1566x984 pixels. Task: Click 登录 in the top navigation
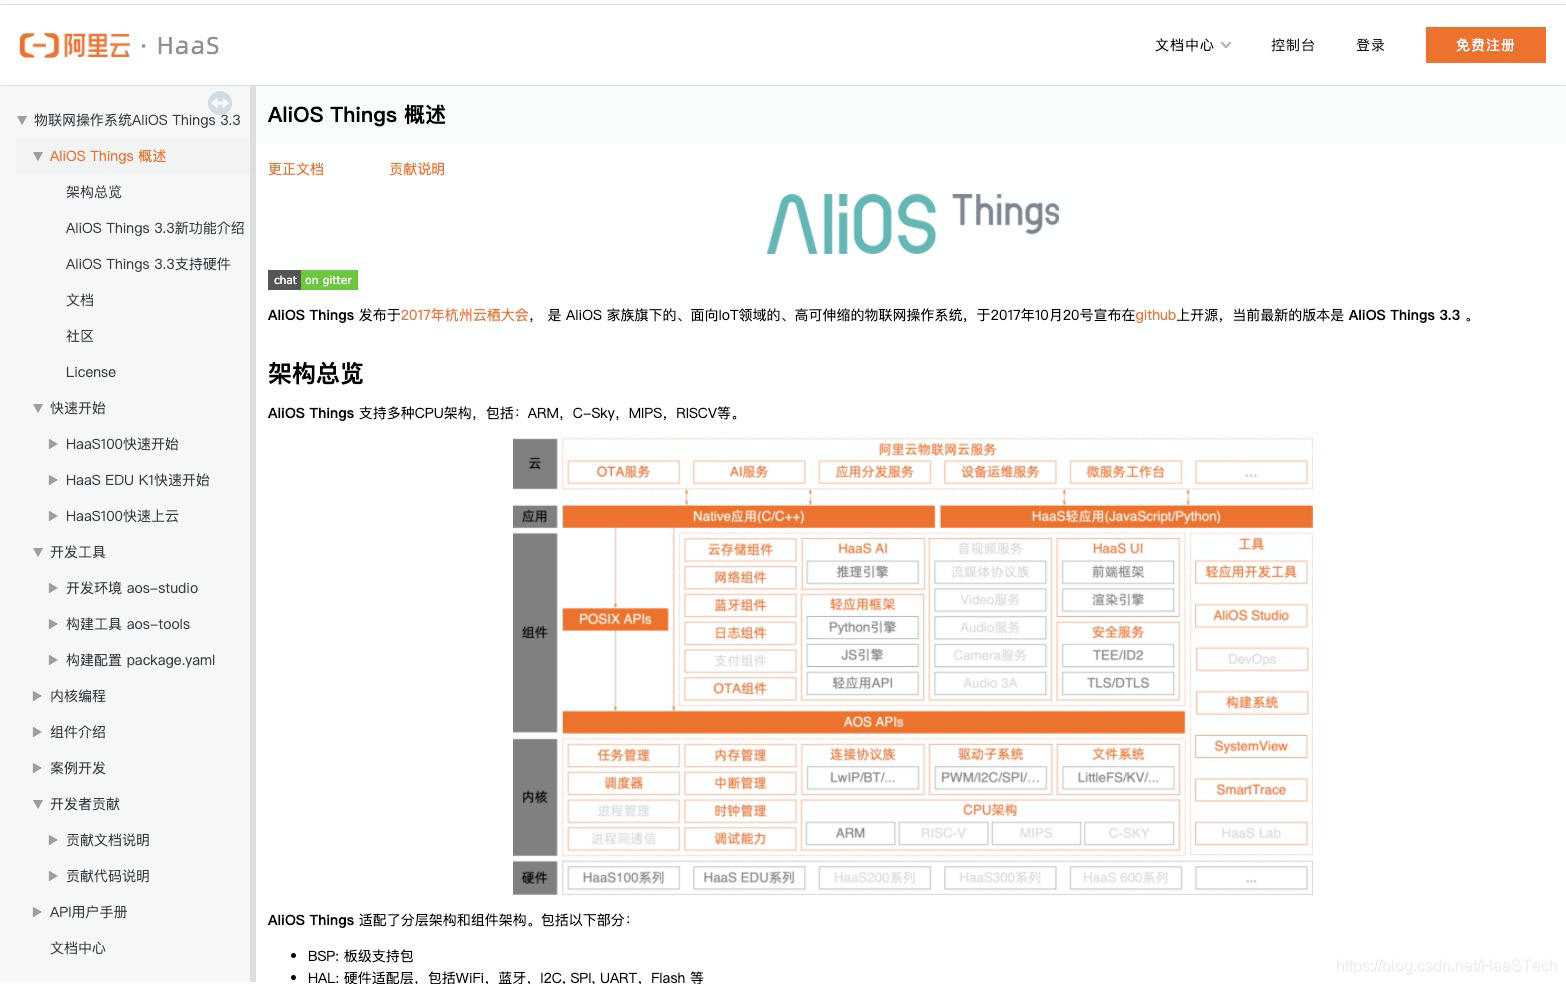click(1370, 45)
